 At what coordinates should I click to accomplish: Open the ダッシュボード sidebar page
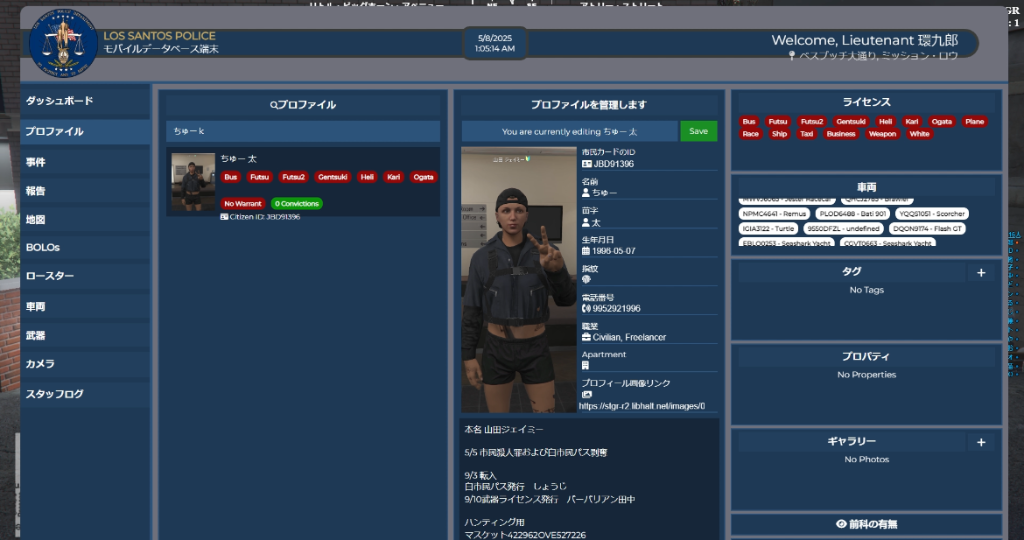coord(85,101)
